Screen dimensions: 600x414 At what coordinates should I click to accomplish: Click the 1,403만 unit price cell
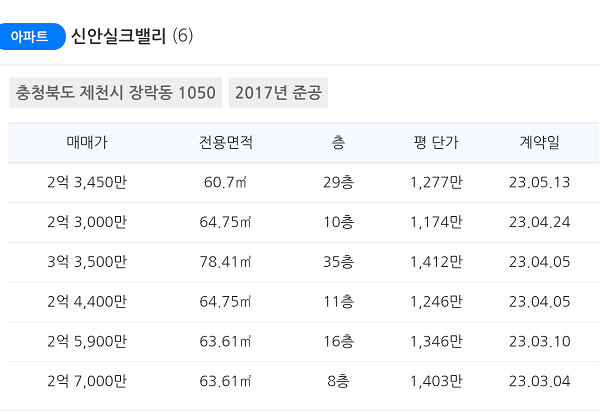point(436,381)
